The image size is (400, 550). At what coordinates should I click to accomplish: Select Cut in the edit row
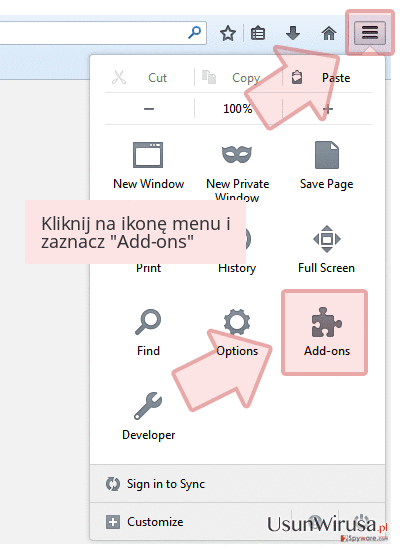(140, 78)
